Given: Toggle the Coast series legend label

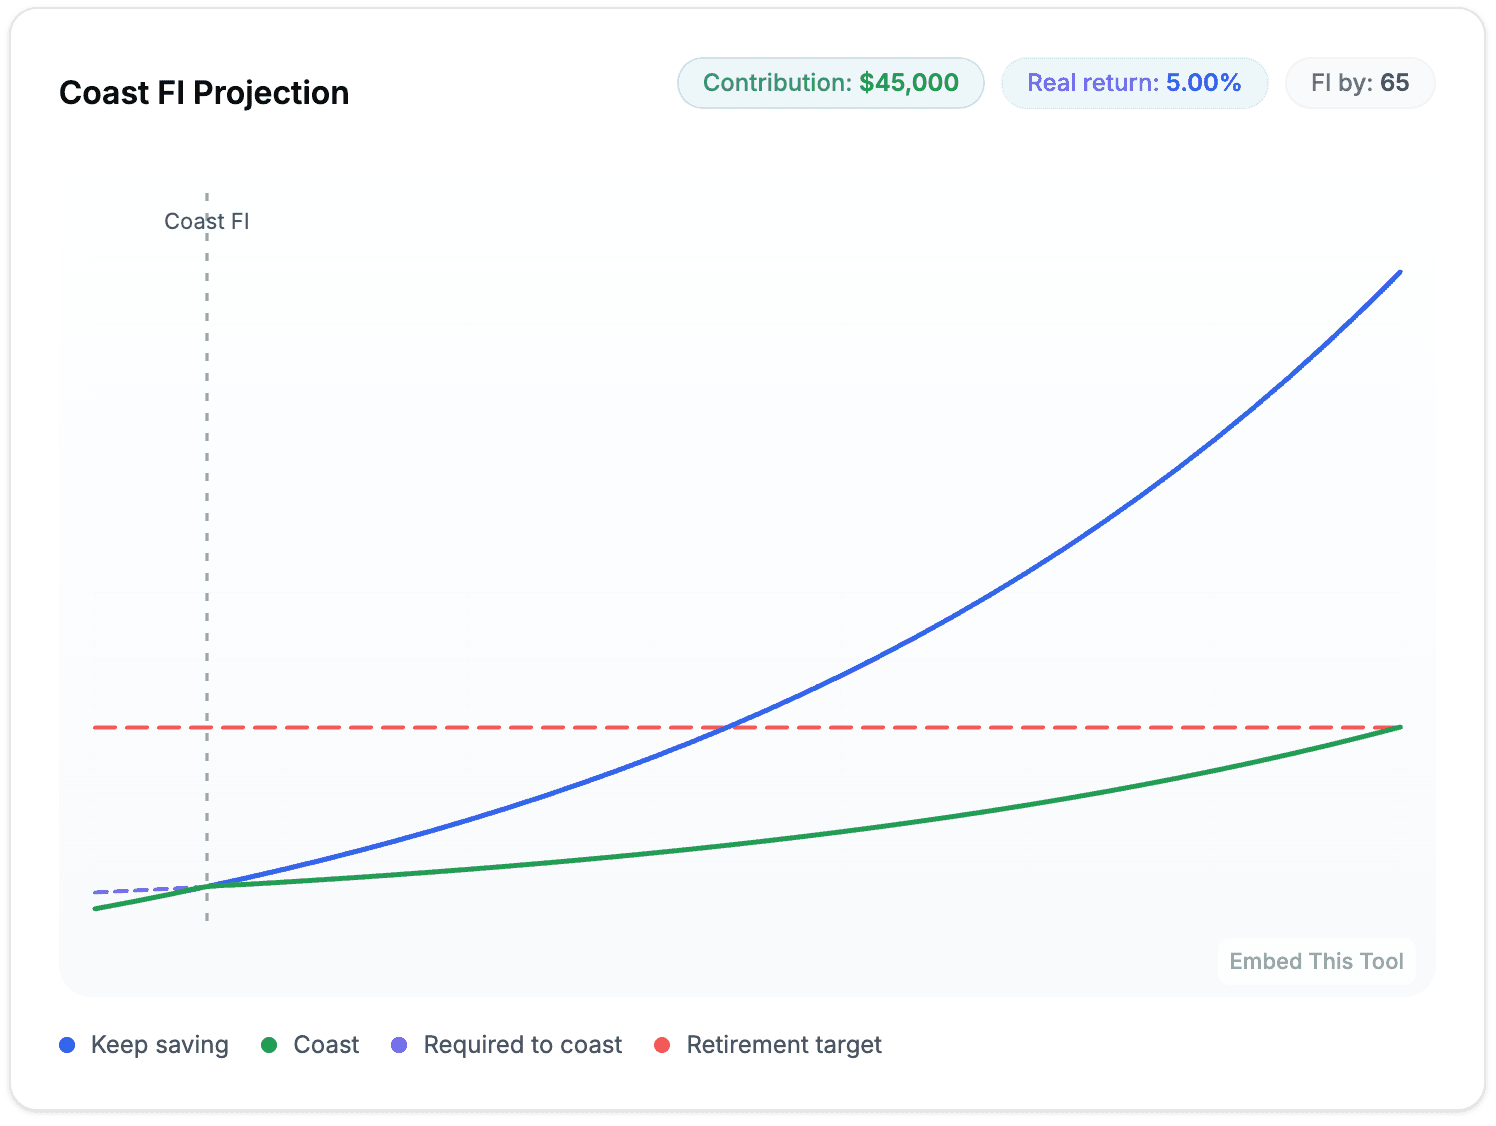Looking at the screenshot, I should [x=326, y=1045].
